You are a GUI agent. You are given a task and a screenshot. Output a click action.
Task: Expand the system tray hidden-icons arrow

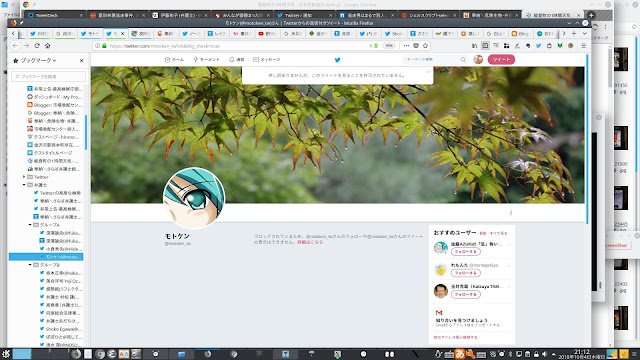tap(553, 354)
